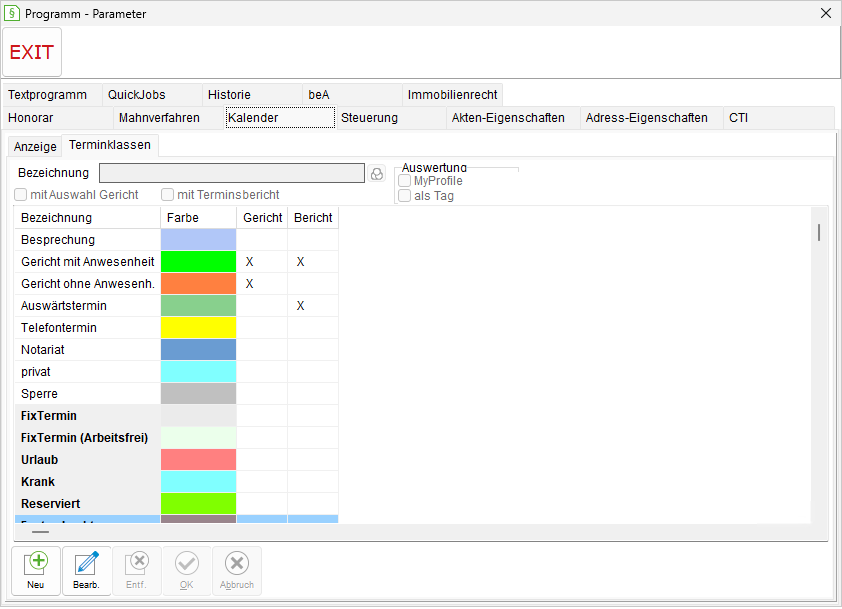
Task: Click Gericht X mark of Gericht mit Anwesenheit
Action: 249,262
